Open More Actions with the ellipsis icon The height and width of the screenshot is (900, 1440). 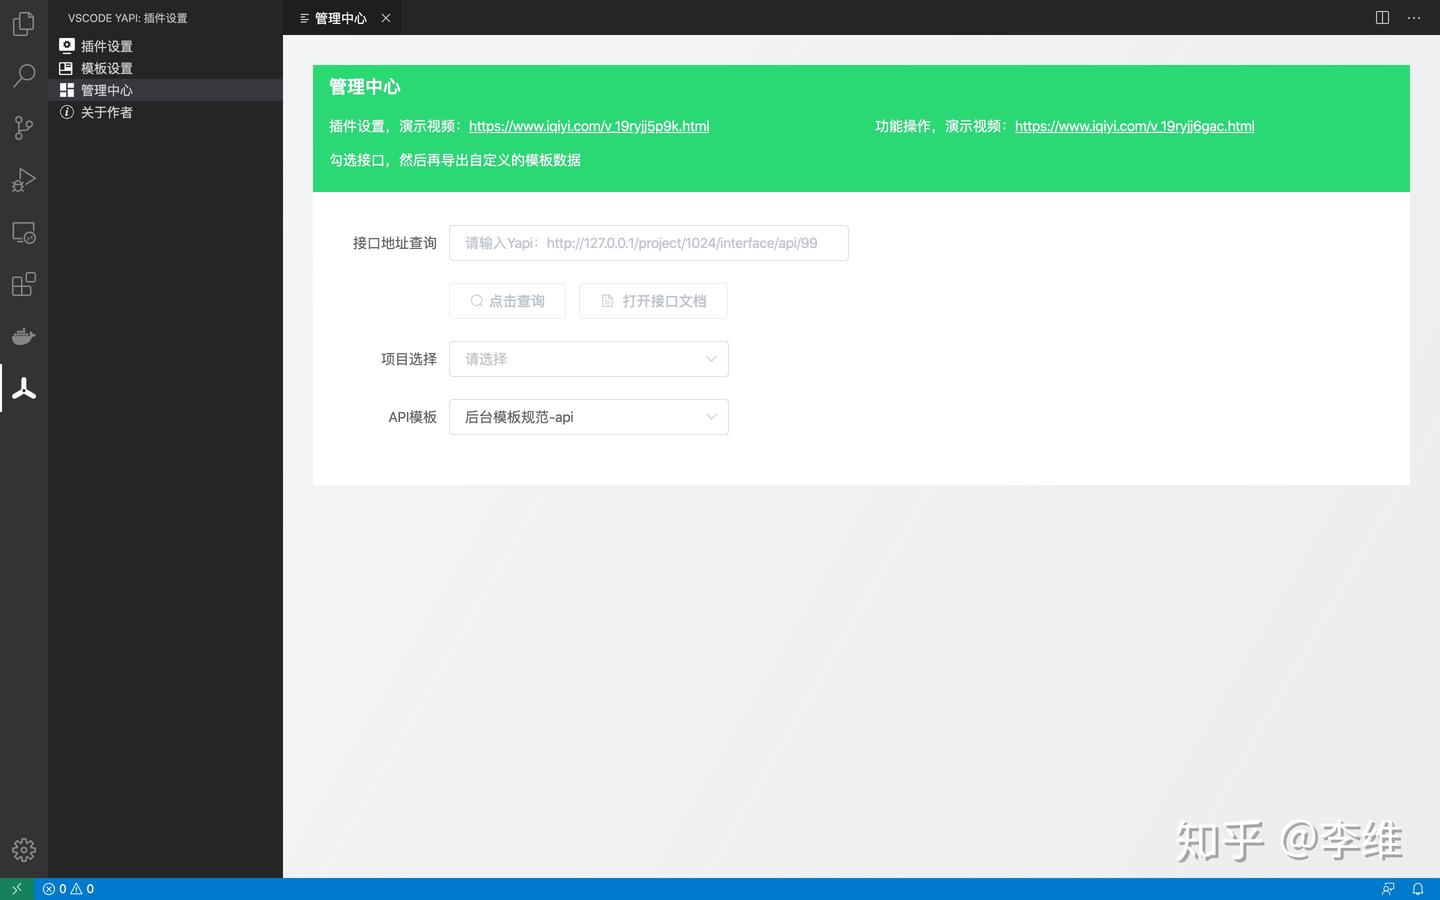pyautogui.click(x=1414, y=17)
